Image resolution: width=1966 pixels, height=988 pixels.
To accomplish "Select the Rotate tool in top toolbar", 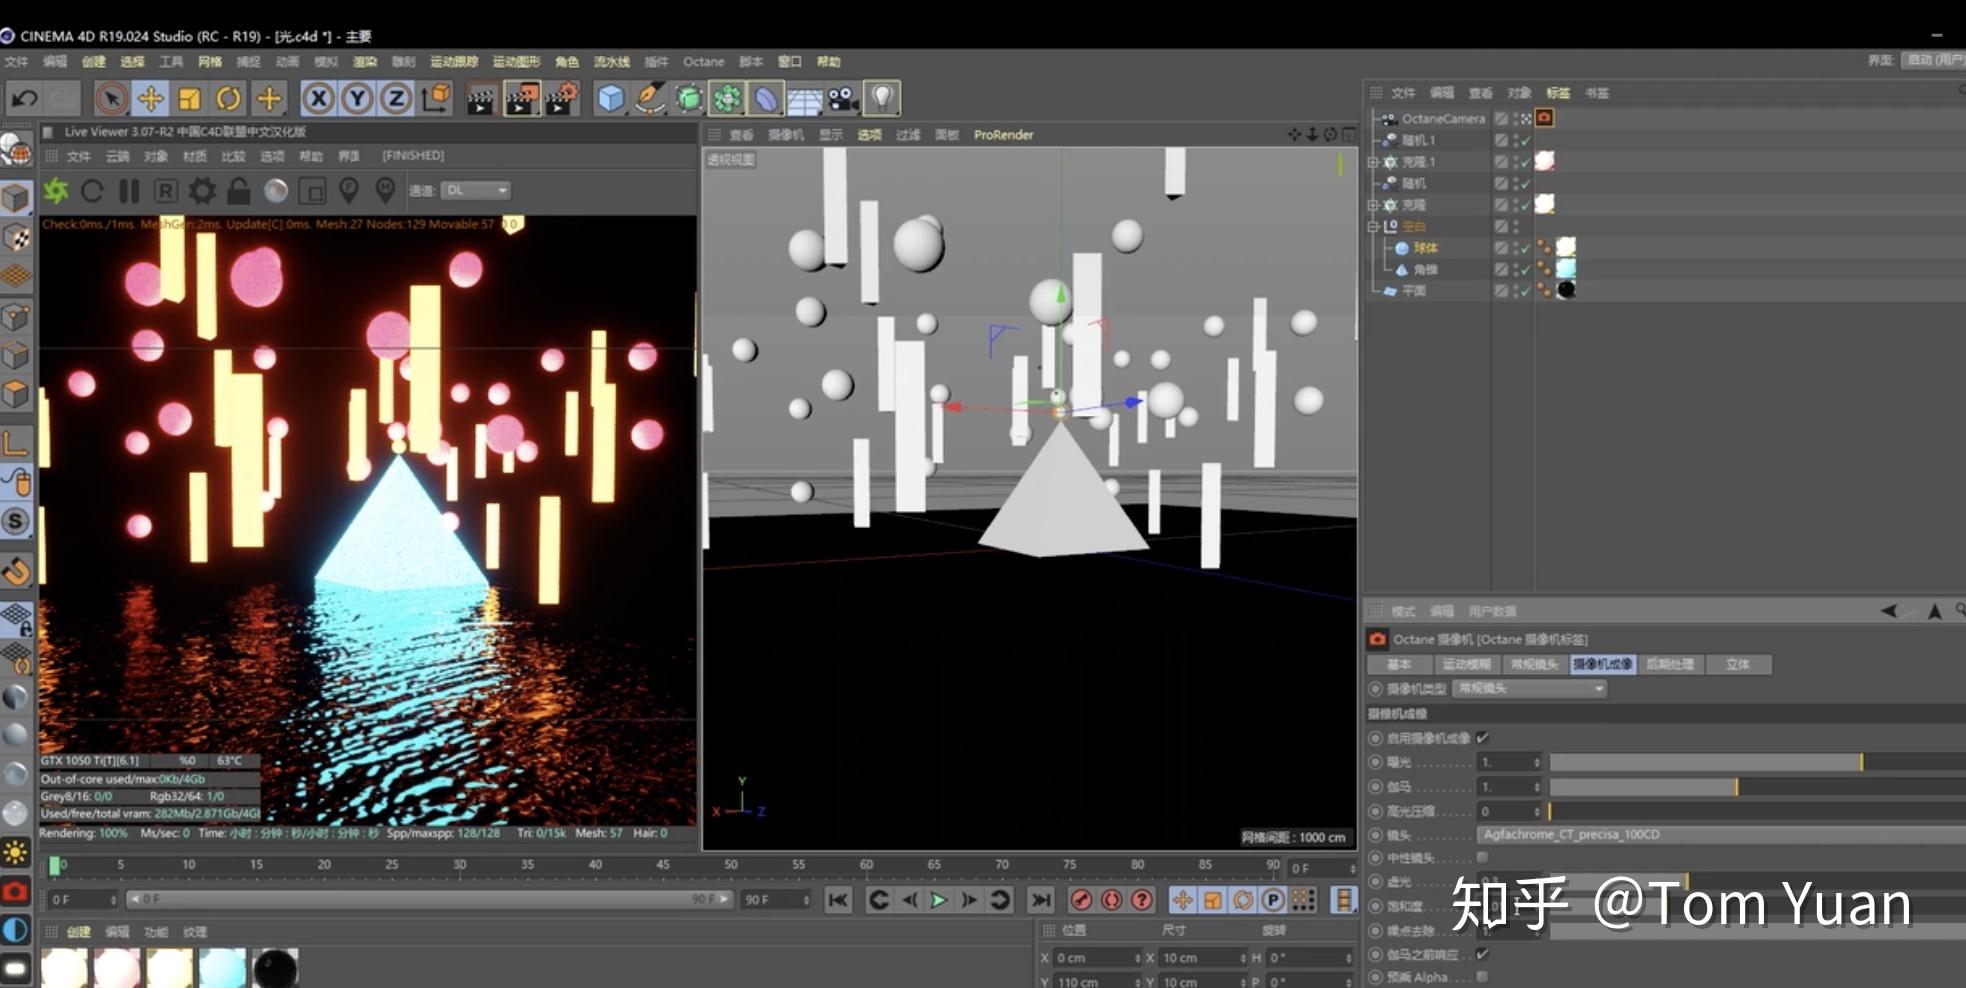I will pyautogui.click(x=229, y=98).
